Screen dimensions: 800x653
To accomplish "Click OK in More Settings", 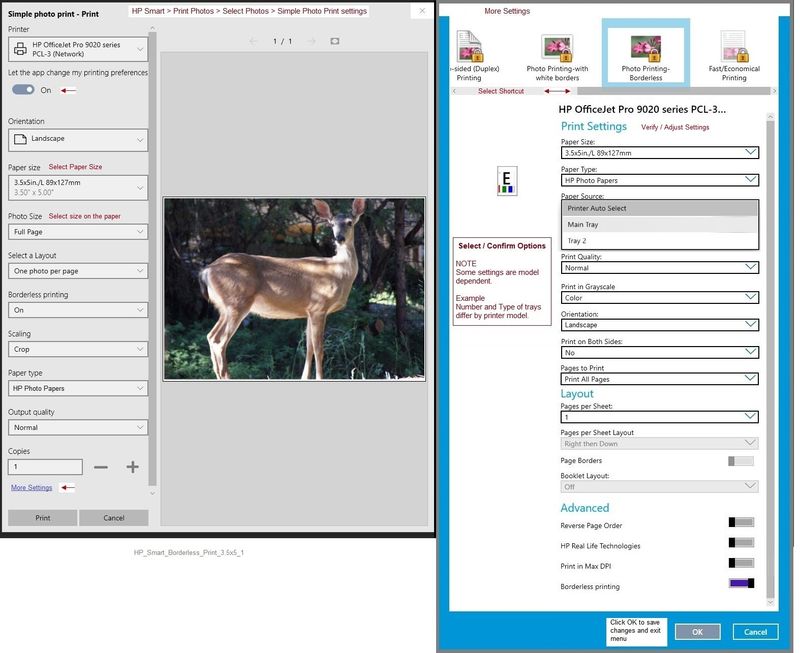I will [697, 632].
